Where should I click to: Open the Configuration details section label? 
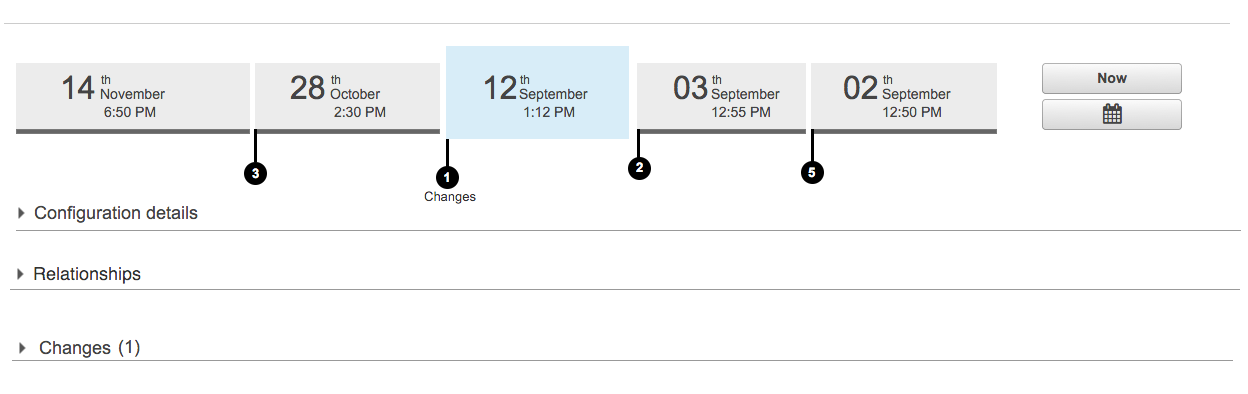pos(116,213)
